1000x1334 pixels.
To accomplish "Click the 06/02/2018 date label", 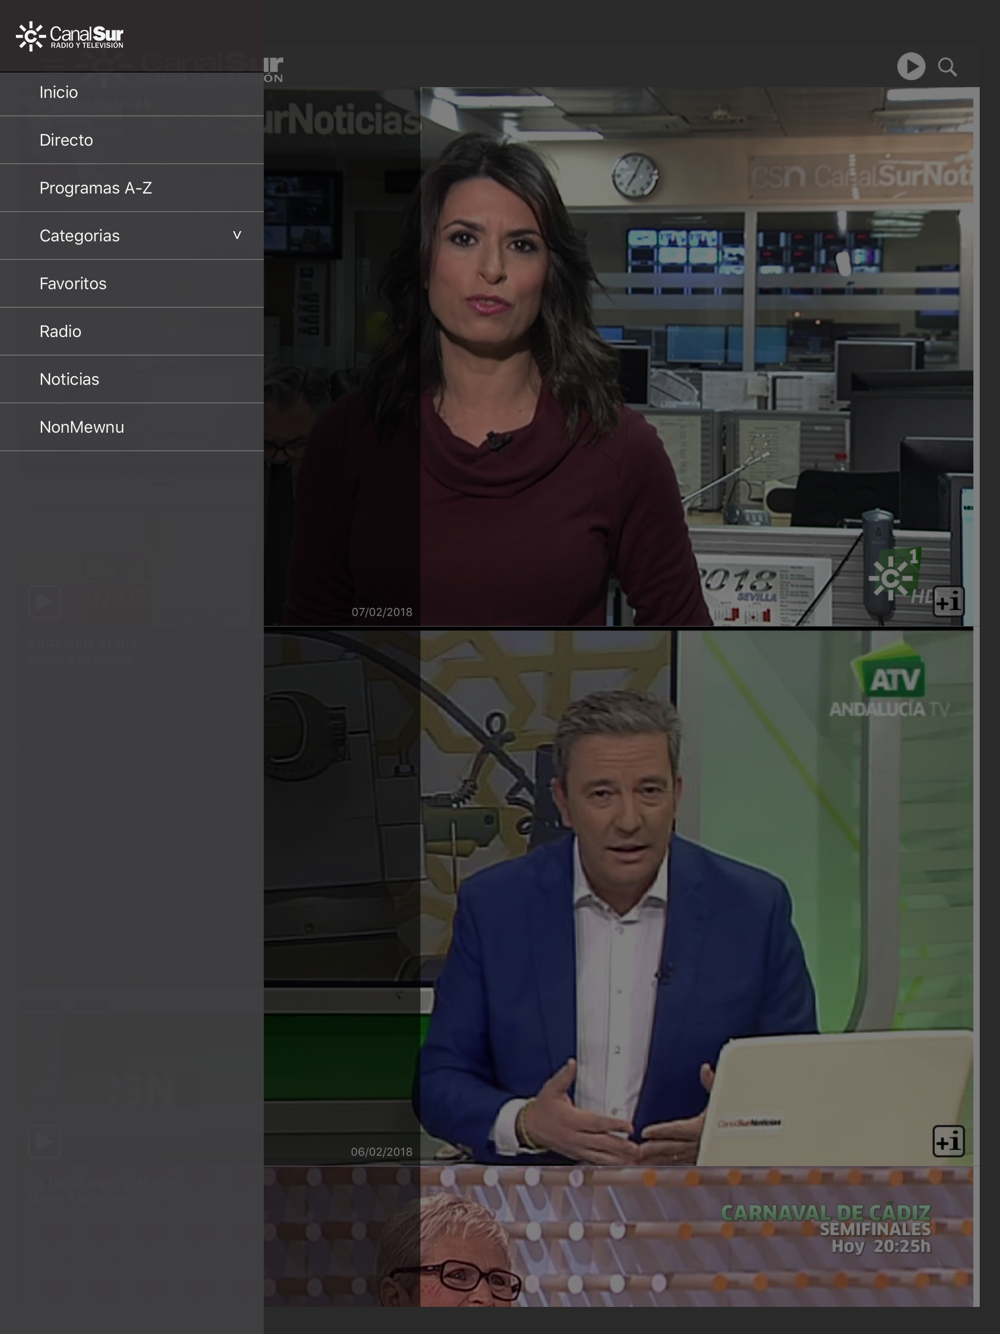I will tap(382, 1152).
